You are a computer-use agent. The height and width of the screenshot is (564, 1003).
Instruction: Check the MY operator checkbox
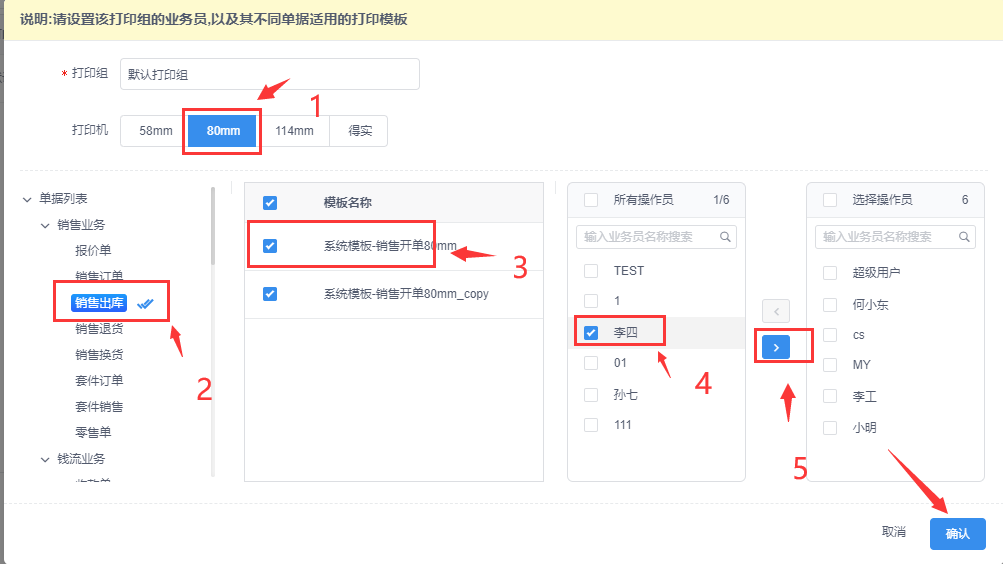coord(830,364)
